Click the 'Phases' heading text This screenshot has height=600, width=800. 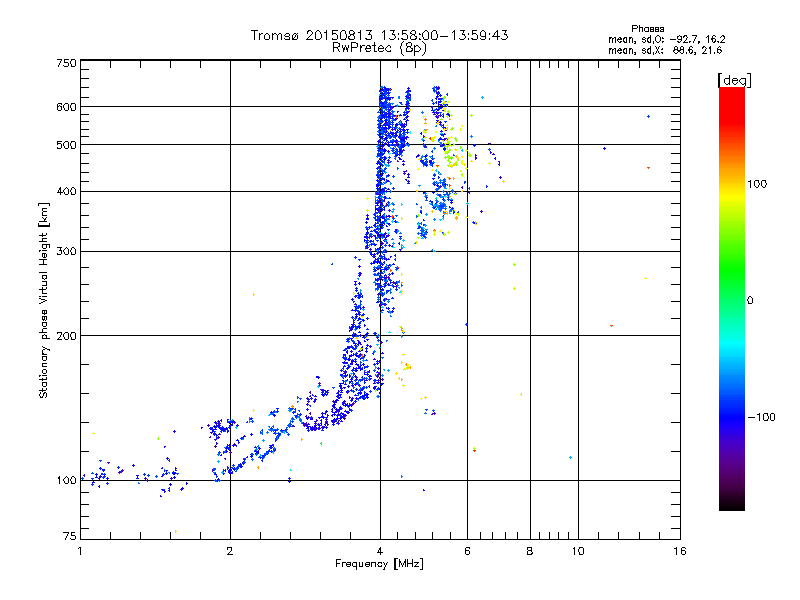647,29
